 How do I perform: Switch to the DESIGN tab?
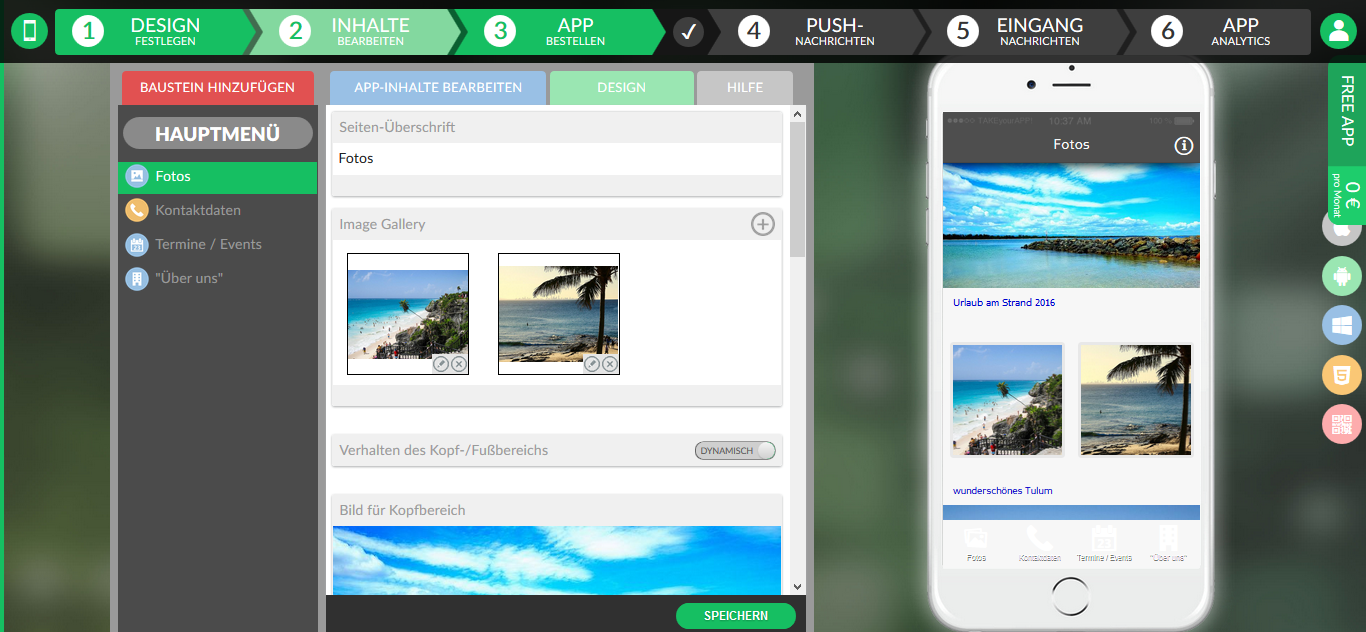pyautogui.click(x=621, y=88)
